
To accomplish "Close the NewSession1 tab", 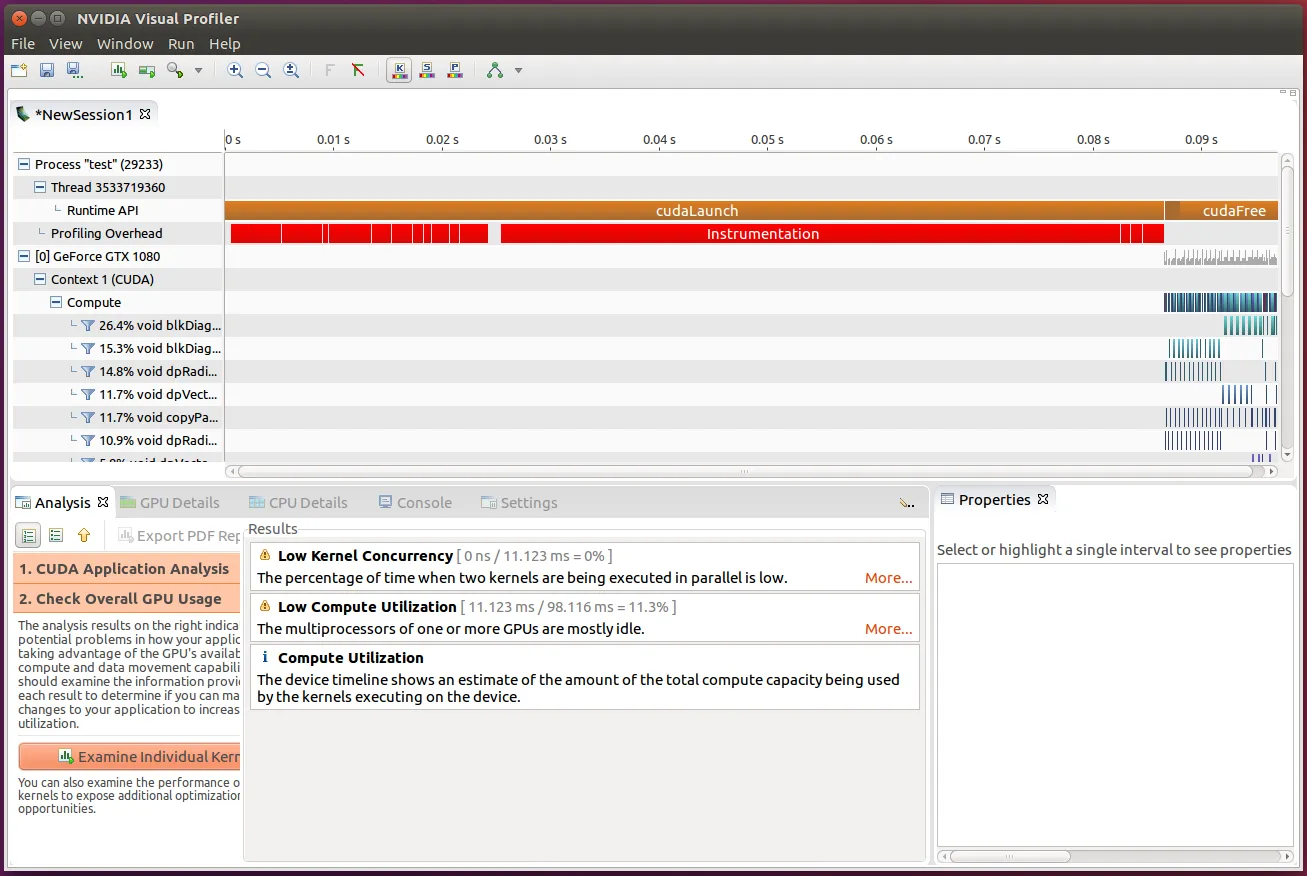I will pos(145,114).
